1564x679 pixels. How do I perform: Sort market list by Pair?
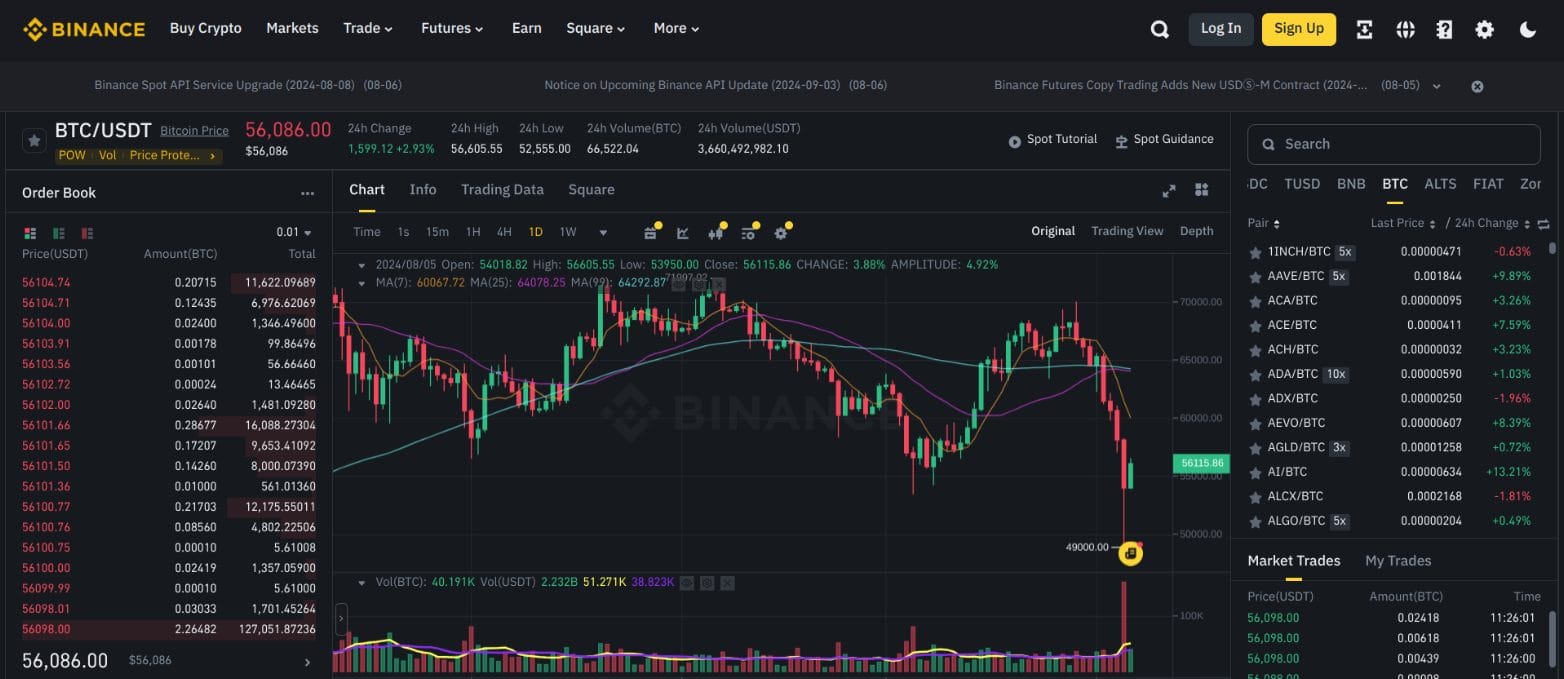click(1264, 223)
